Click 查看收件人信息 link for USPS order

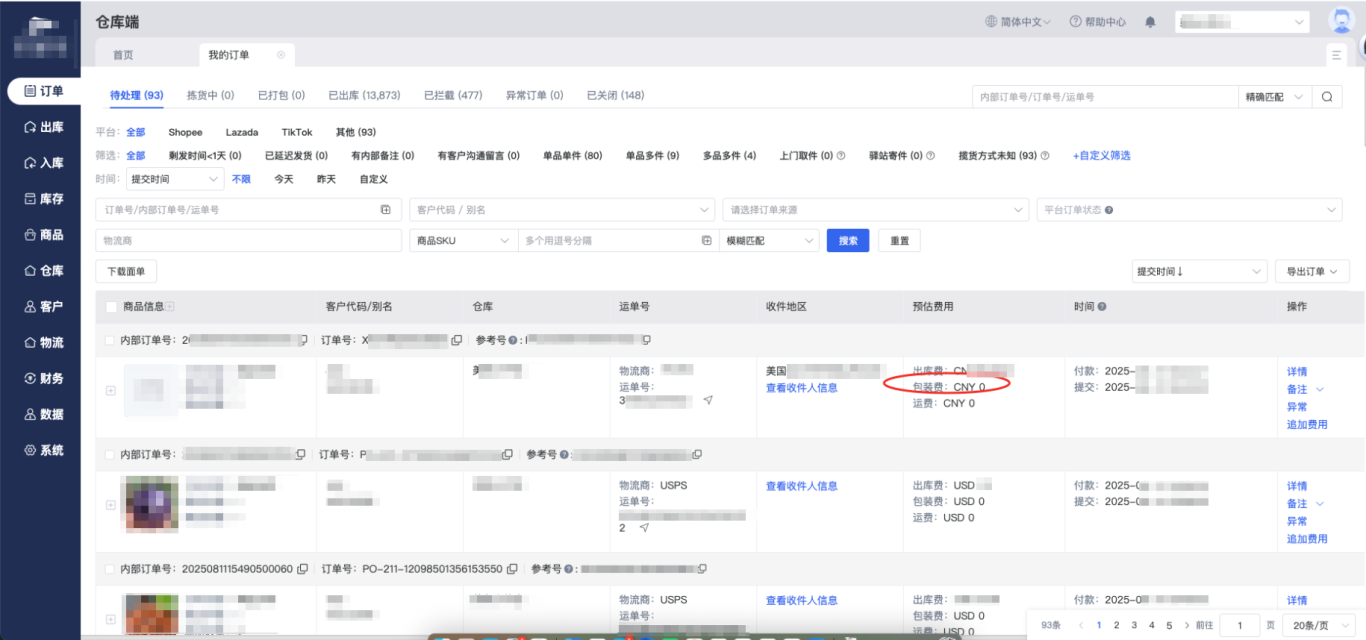[801, 486]
